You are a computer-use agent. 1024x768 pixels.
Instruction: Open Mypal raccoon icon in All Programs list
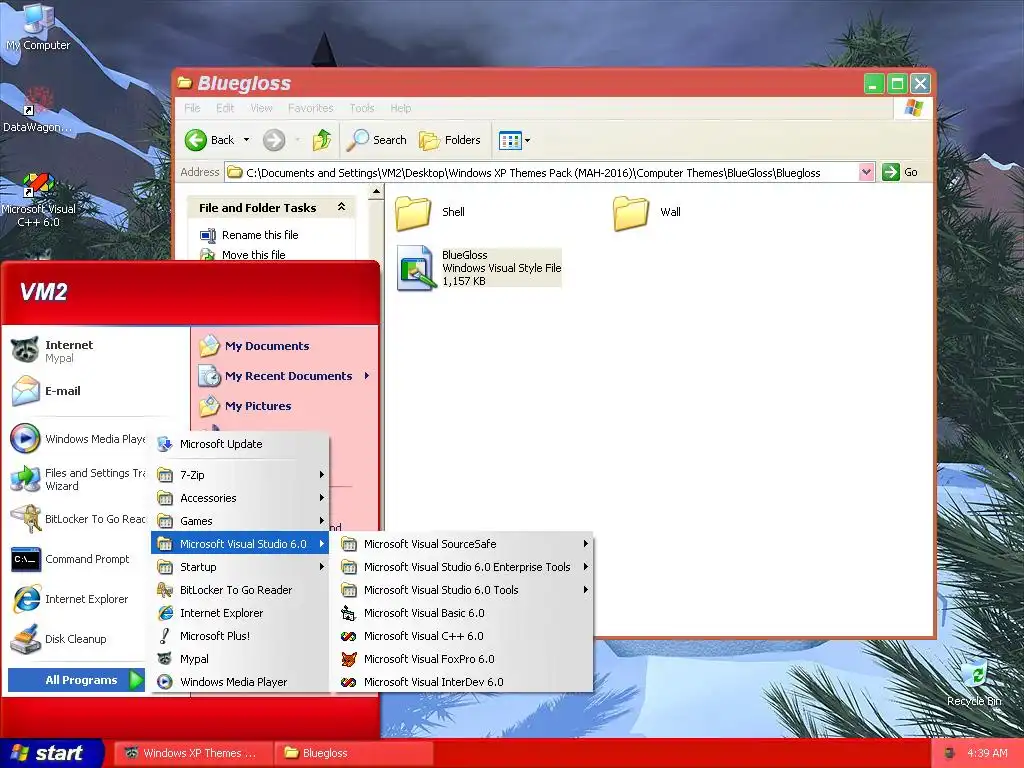pyautogui.click(x=165, y=659)
